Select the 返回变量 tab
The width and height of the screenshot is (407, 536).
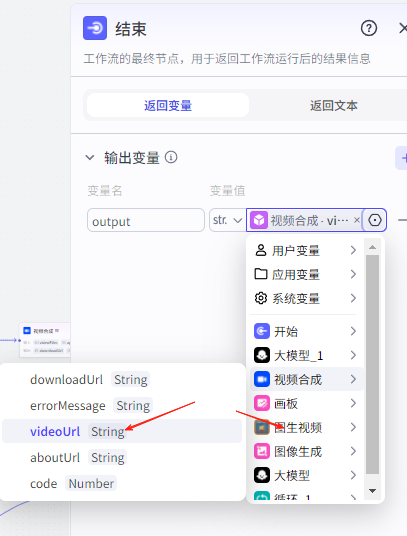coord(168,106)
